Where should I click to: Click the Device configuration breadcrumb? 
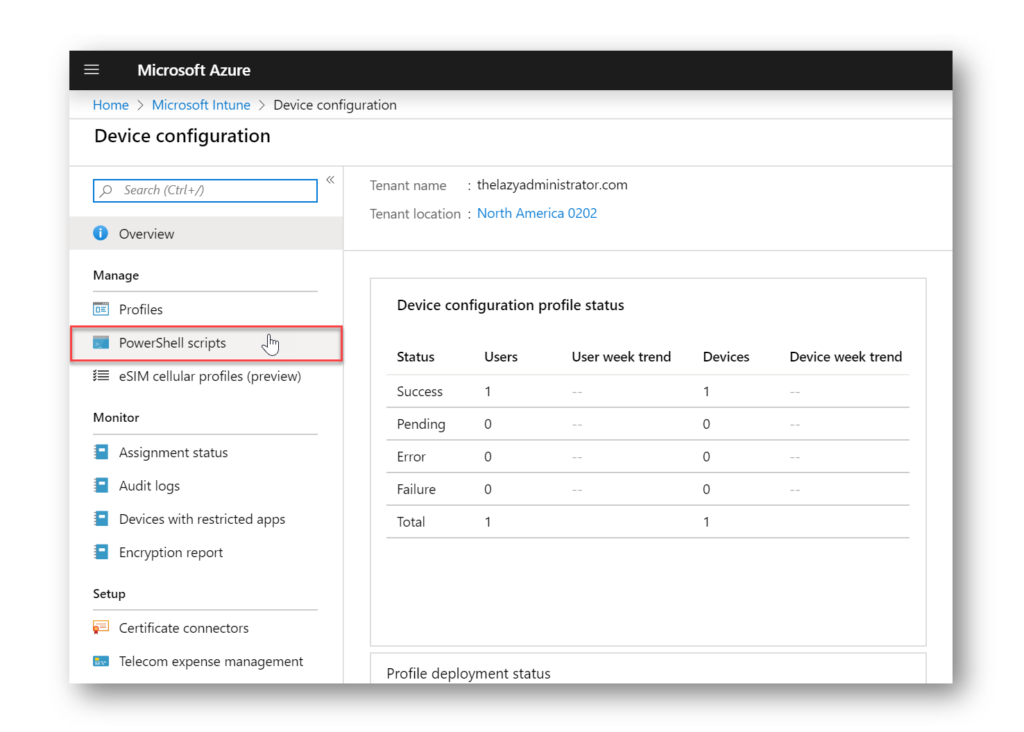coord(335,105)
